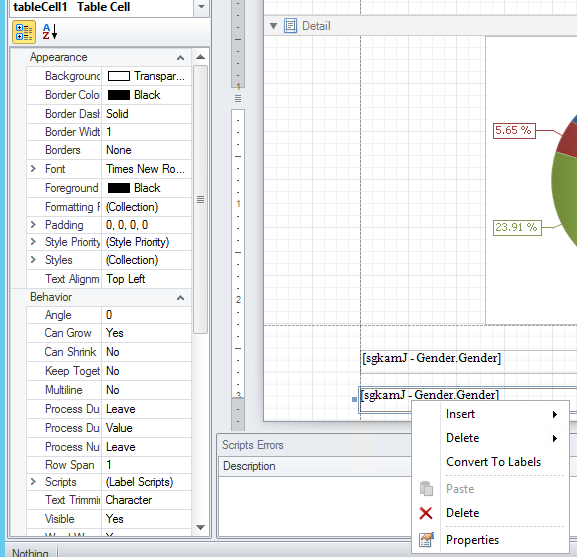Select the 5.65 % pie chart label

coord(514,131)
